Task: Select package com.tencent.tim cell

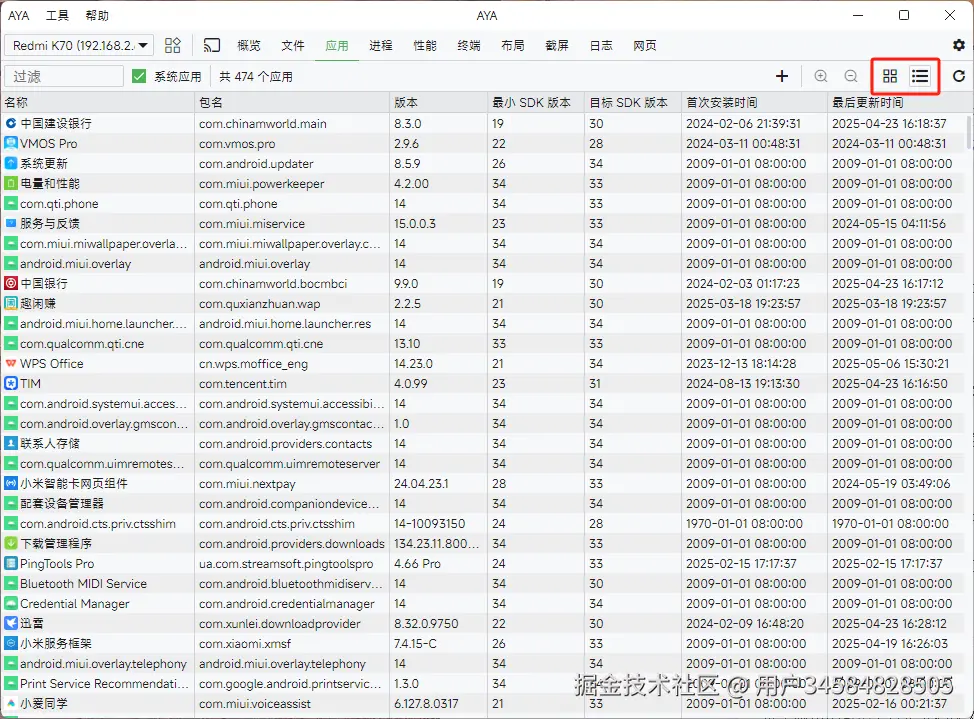Action: 292,383
